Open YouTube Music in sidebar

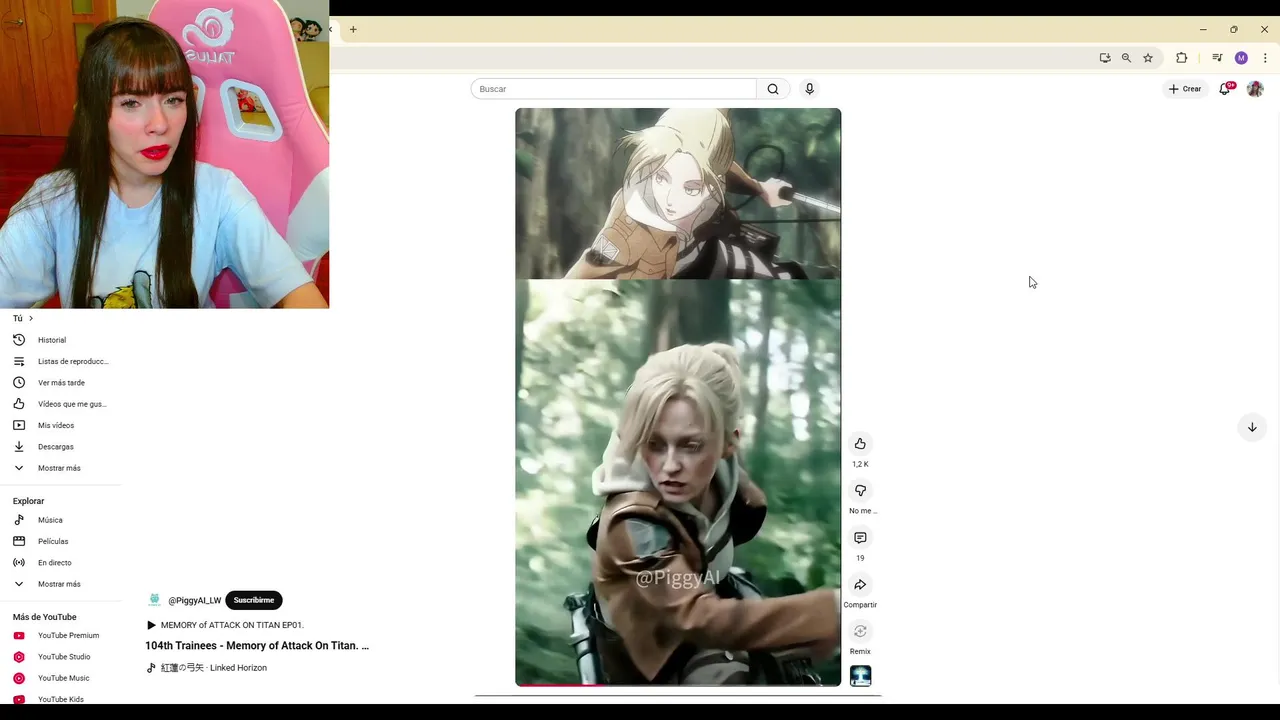[x=62, y=678]
